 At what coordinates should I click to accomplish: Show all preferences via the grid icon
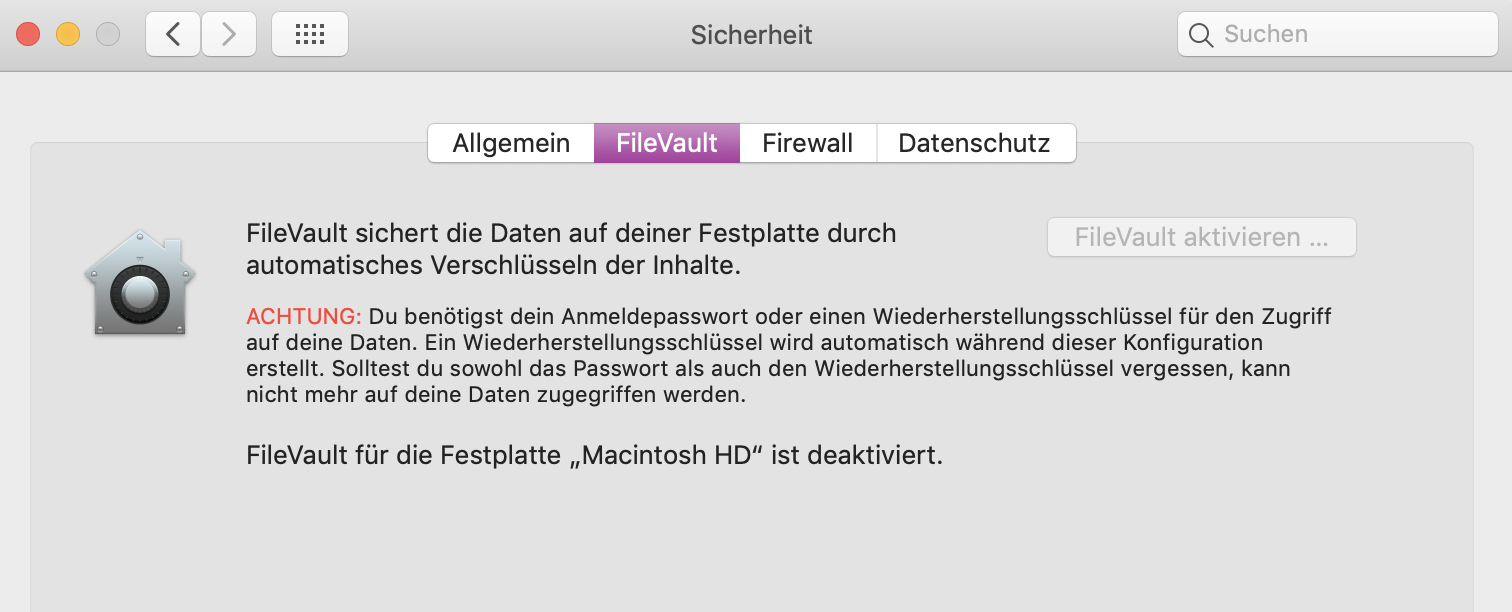tap(310, 35)
